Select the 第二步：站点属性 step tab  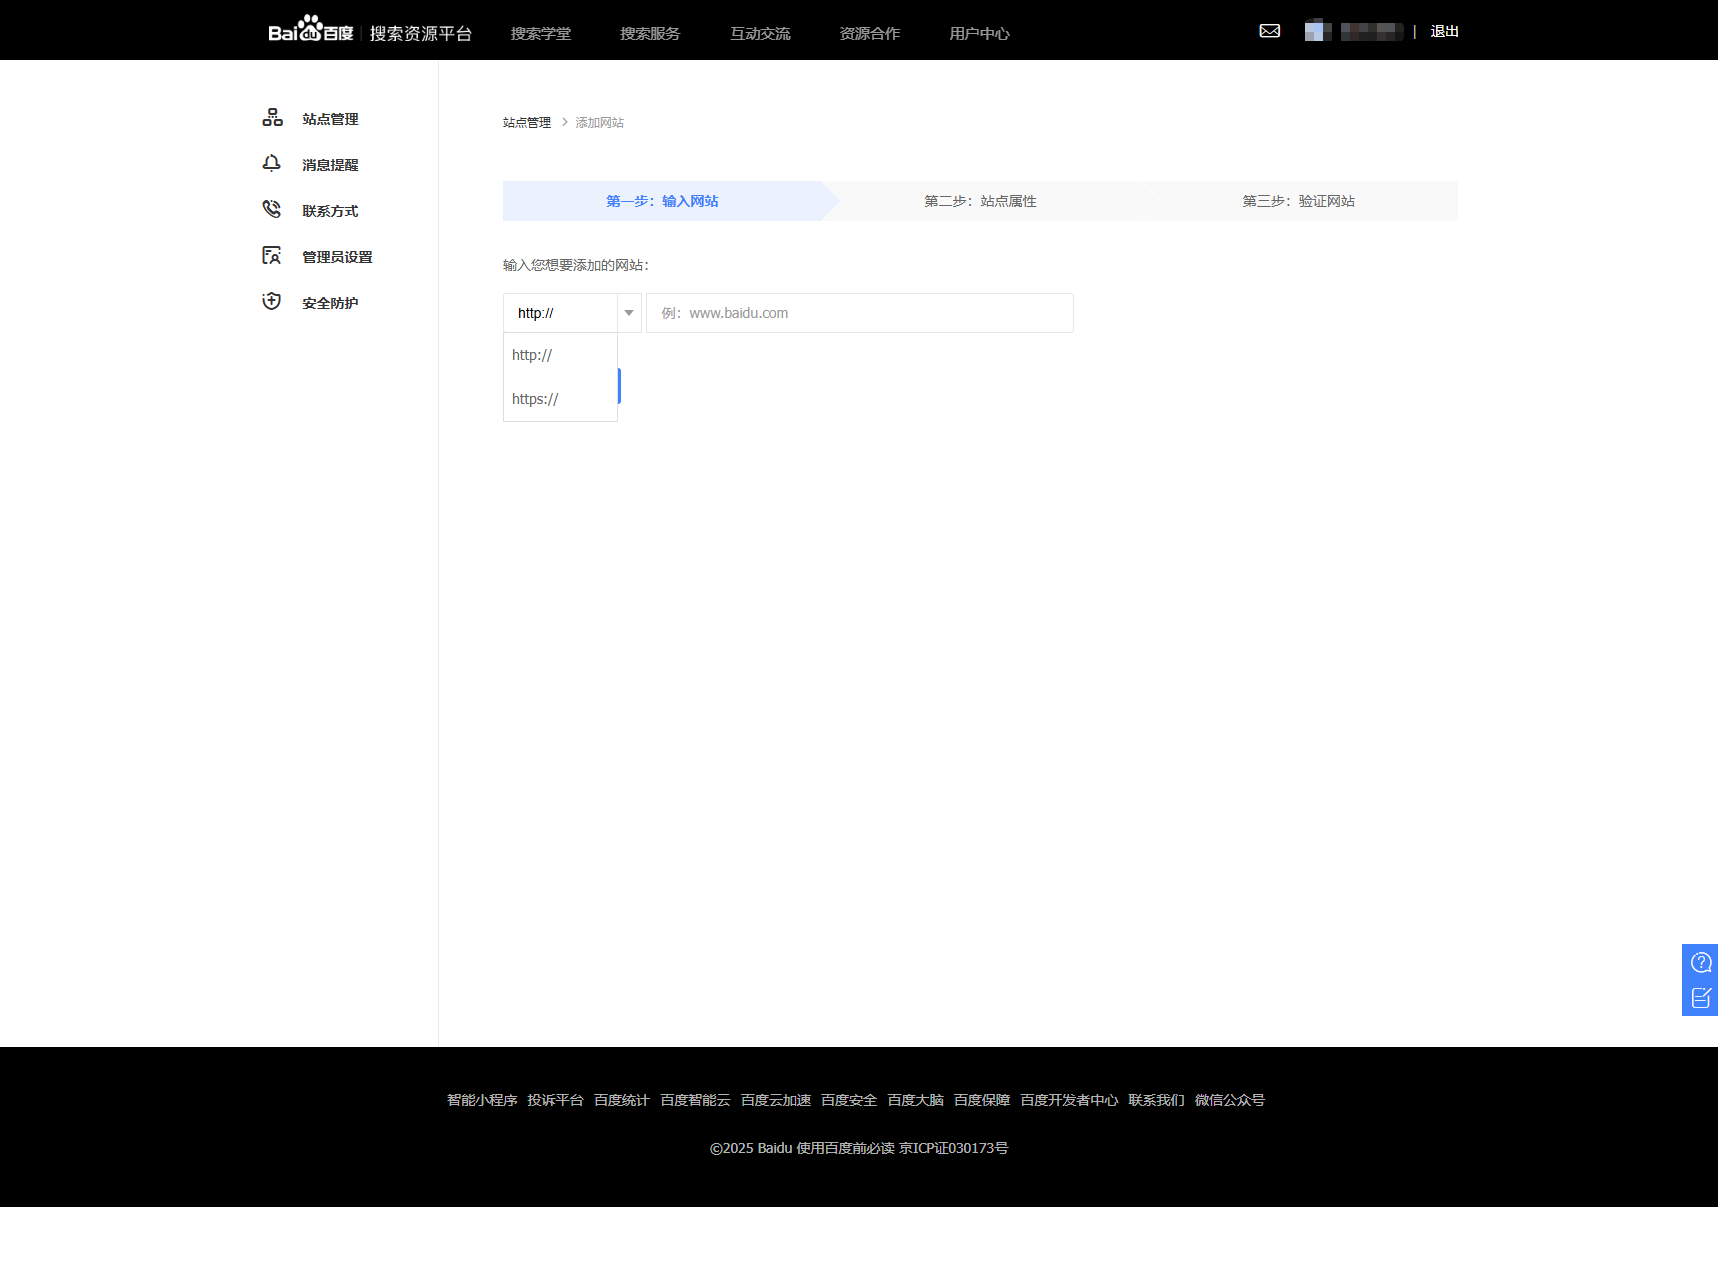tap(980, 201)
